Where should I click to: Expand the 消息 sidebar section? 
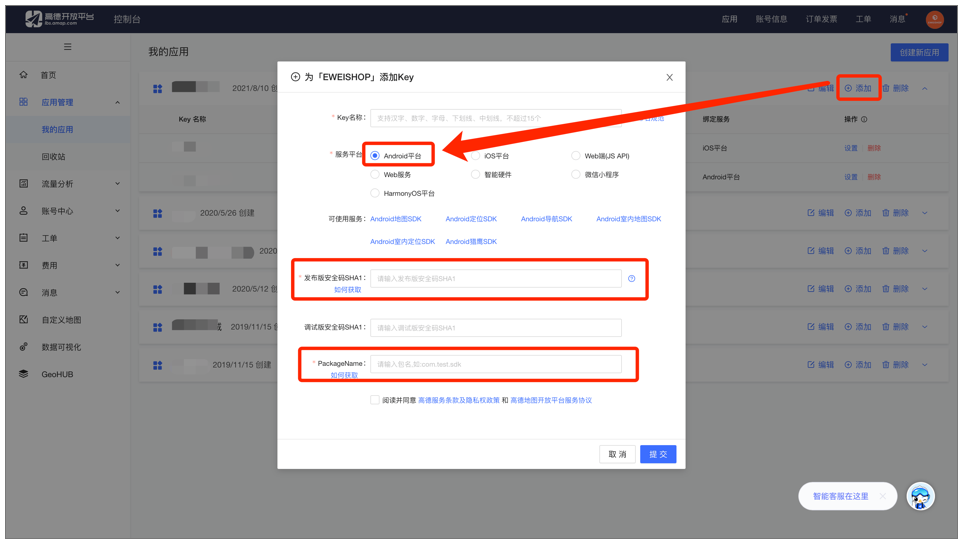click(x=117, y=292)
